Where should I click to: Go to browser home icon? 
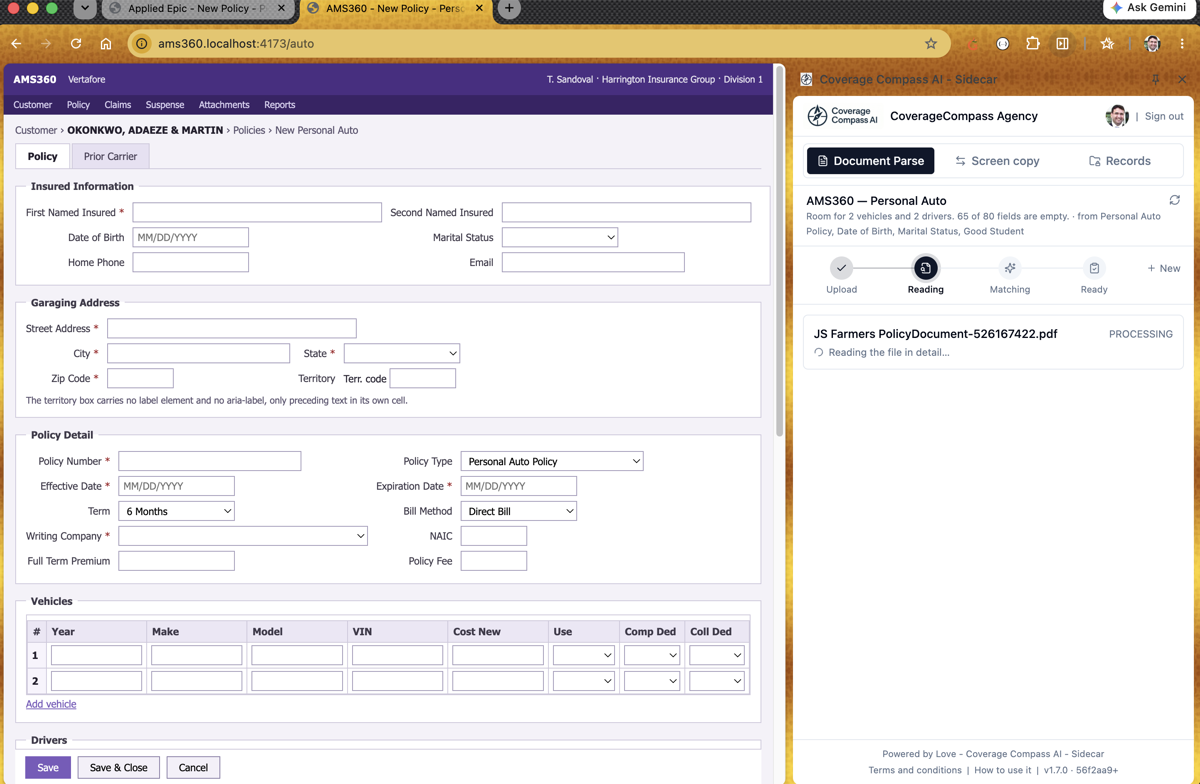coord(106,44)
